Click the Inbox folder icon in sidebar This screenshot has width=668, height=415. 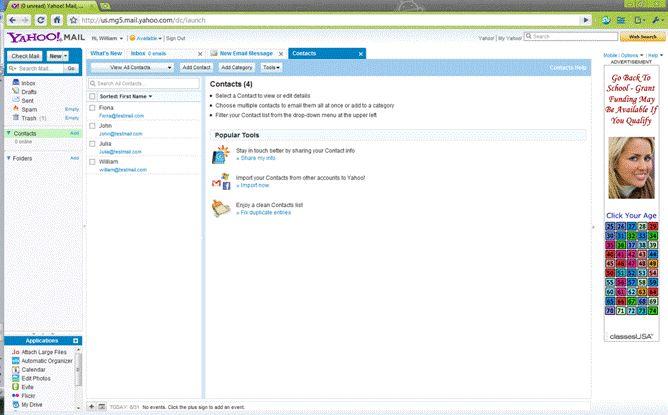pos(14,82)
